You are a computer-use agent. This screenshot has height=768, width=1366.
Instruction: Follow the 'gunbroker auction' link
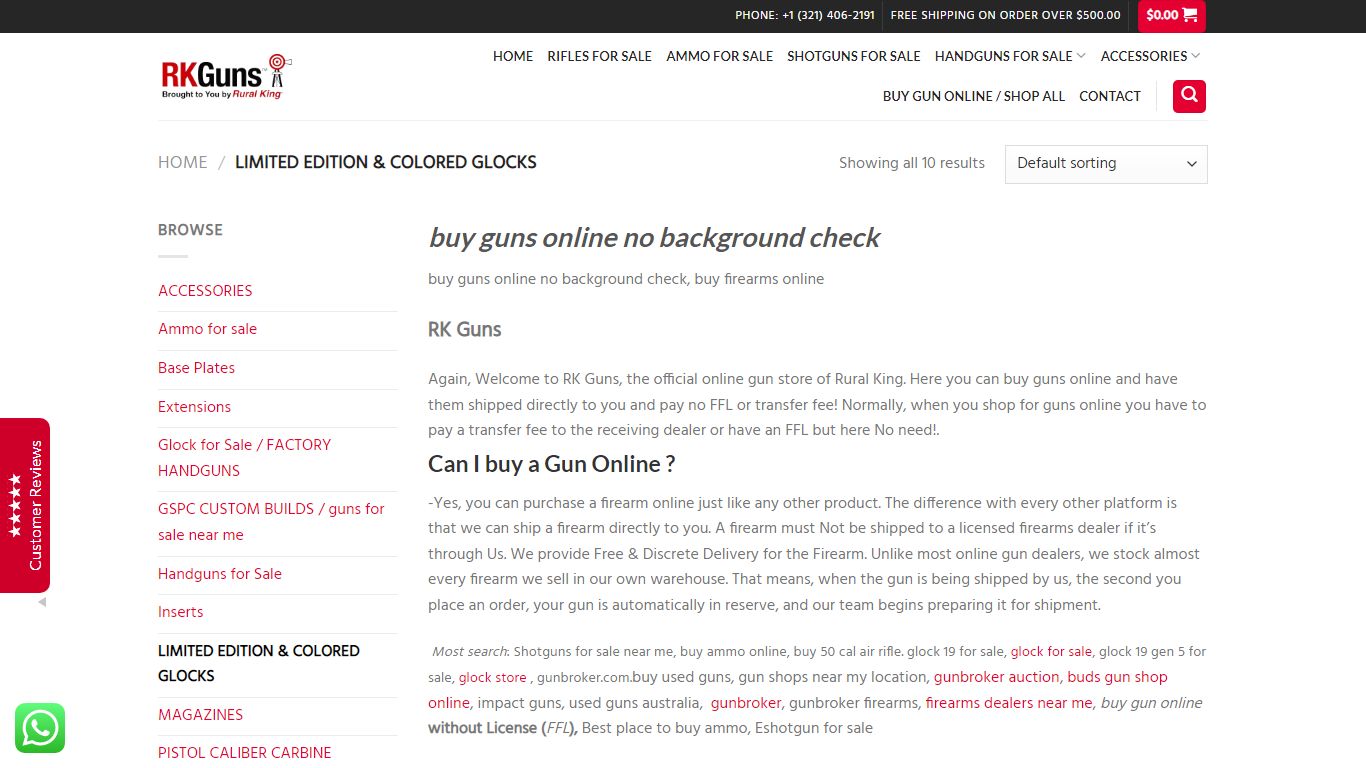point(996,677)
